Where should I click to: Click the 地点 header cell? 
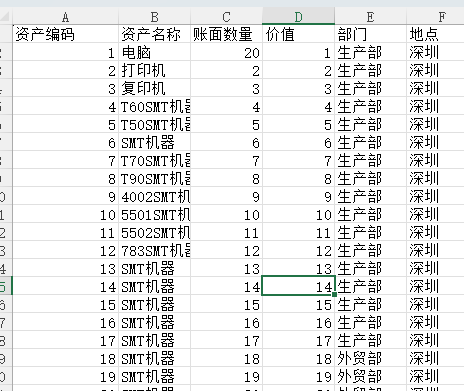click(x=435, y=34)
